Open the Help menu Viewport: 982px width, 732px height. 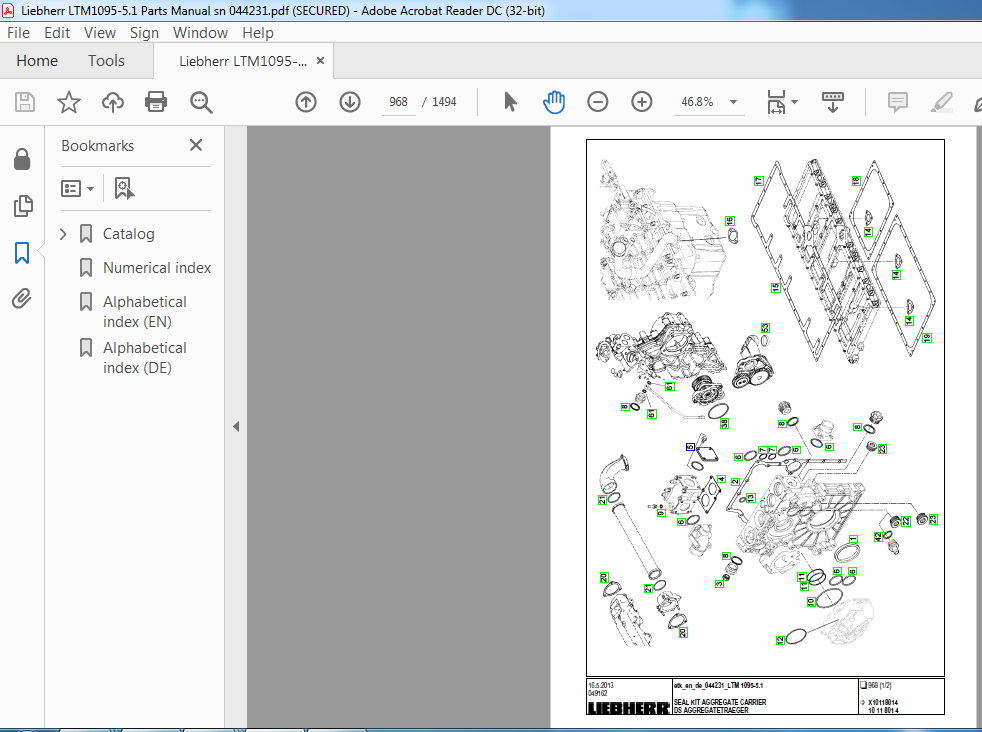tap(258, 33)
